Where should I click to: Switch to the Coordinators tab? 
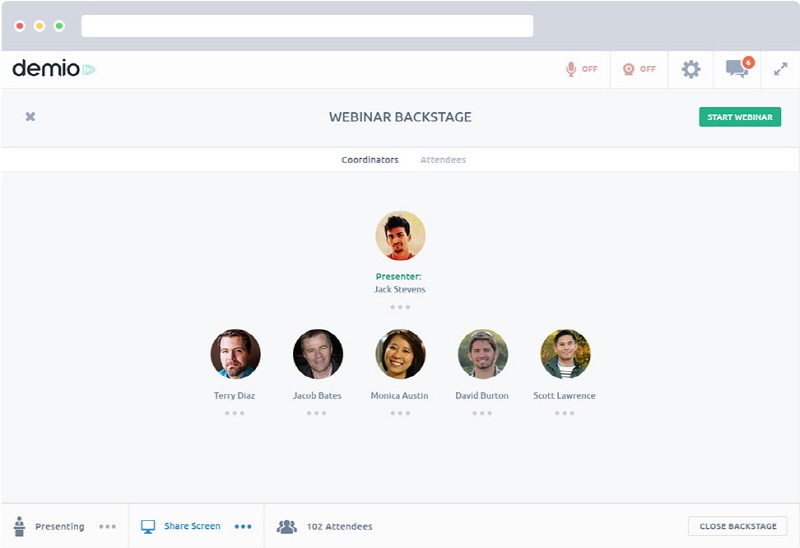pos(370,160)
